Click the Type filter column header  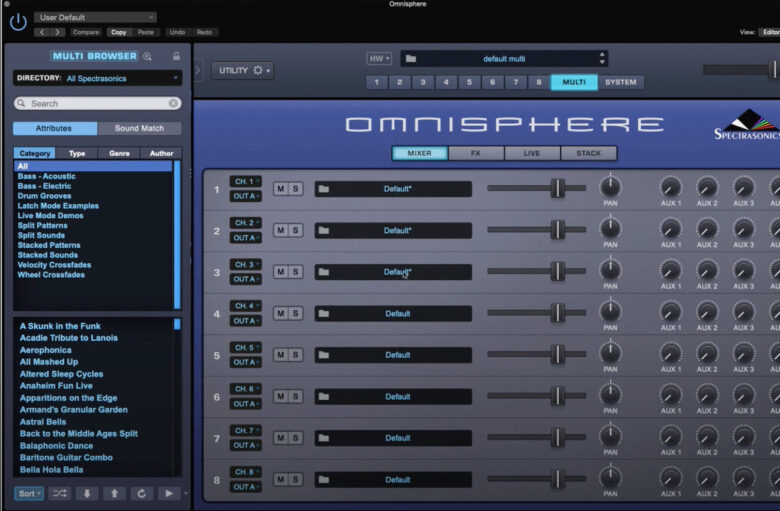coord(77,153)
